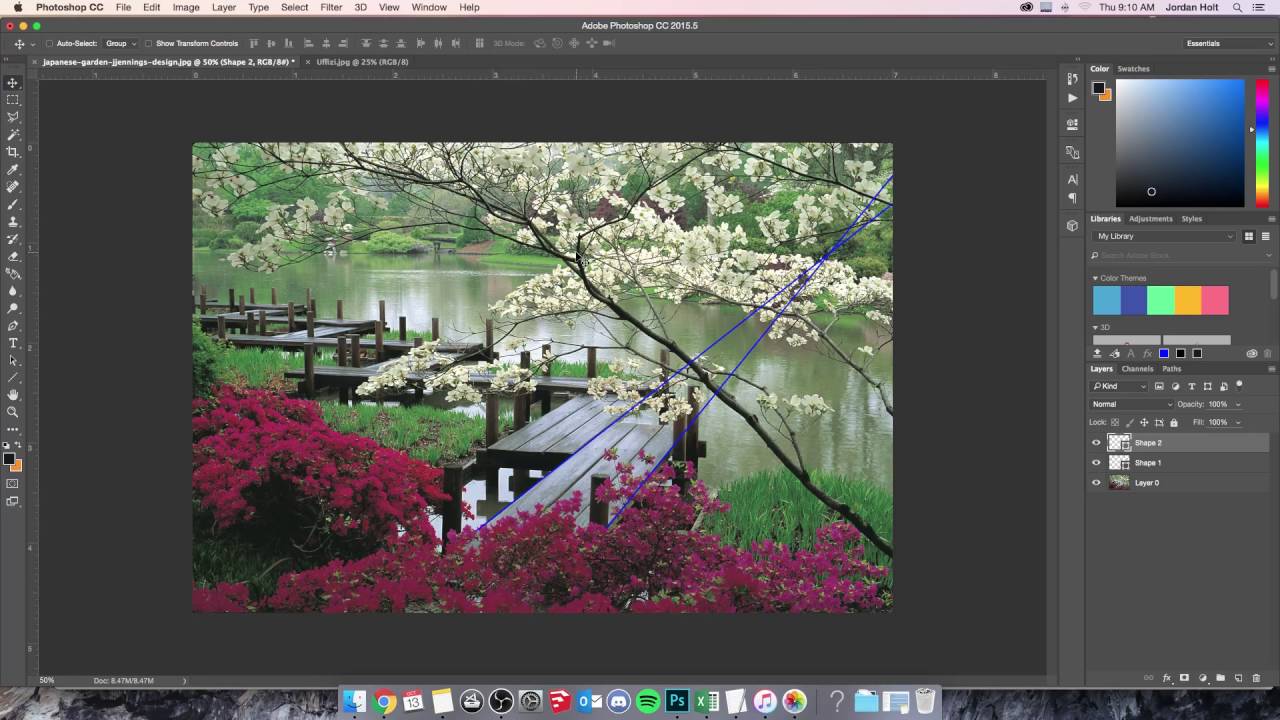Click the pink Color Themes swatch
The height and width of the screenshot is (720, 1280).
click(x=1215, y=300)
